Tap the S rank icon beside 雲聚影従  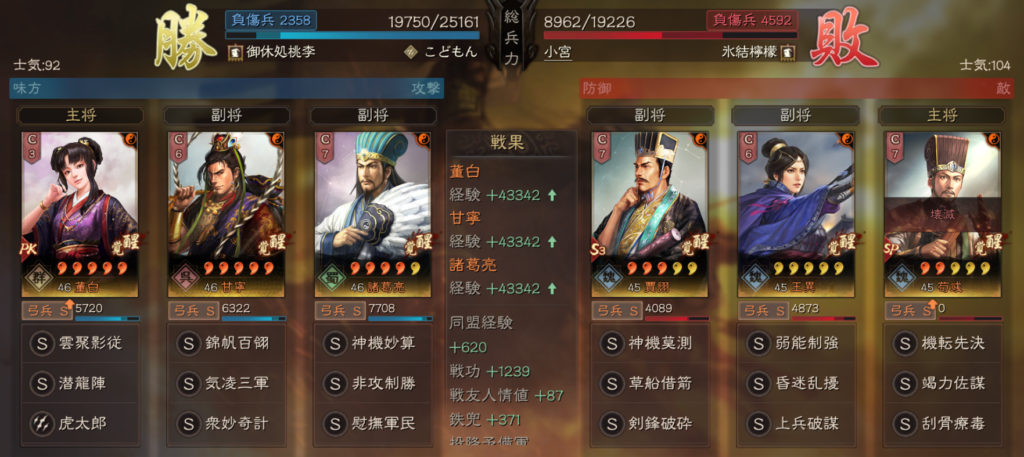[42, 343]
